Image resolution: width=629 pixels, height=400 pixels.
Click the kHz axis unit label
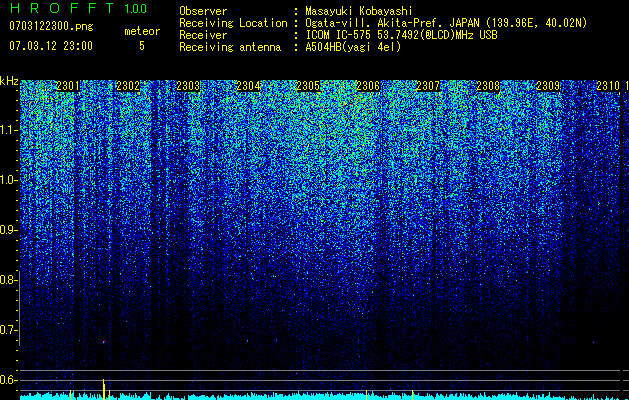pos(9,81)
